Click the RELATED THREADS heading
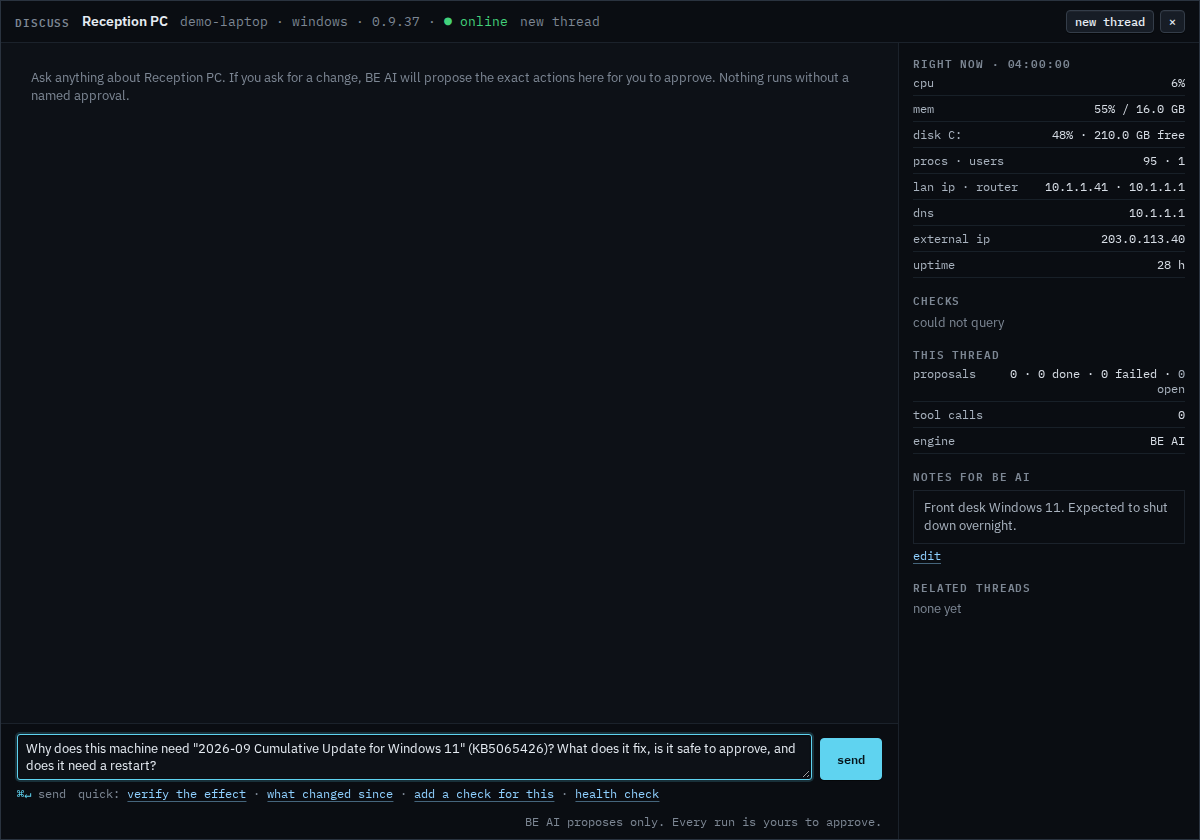The width and height of the screenshot is (1200, 840). pos(971,588)
